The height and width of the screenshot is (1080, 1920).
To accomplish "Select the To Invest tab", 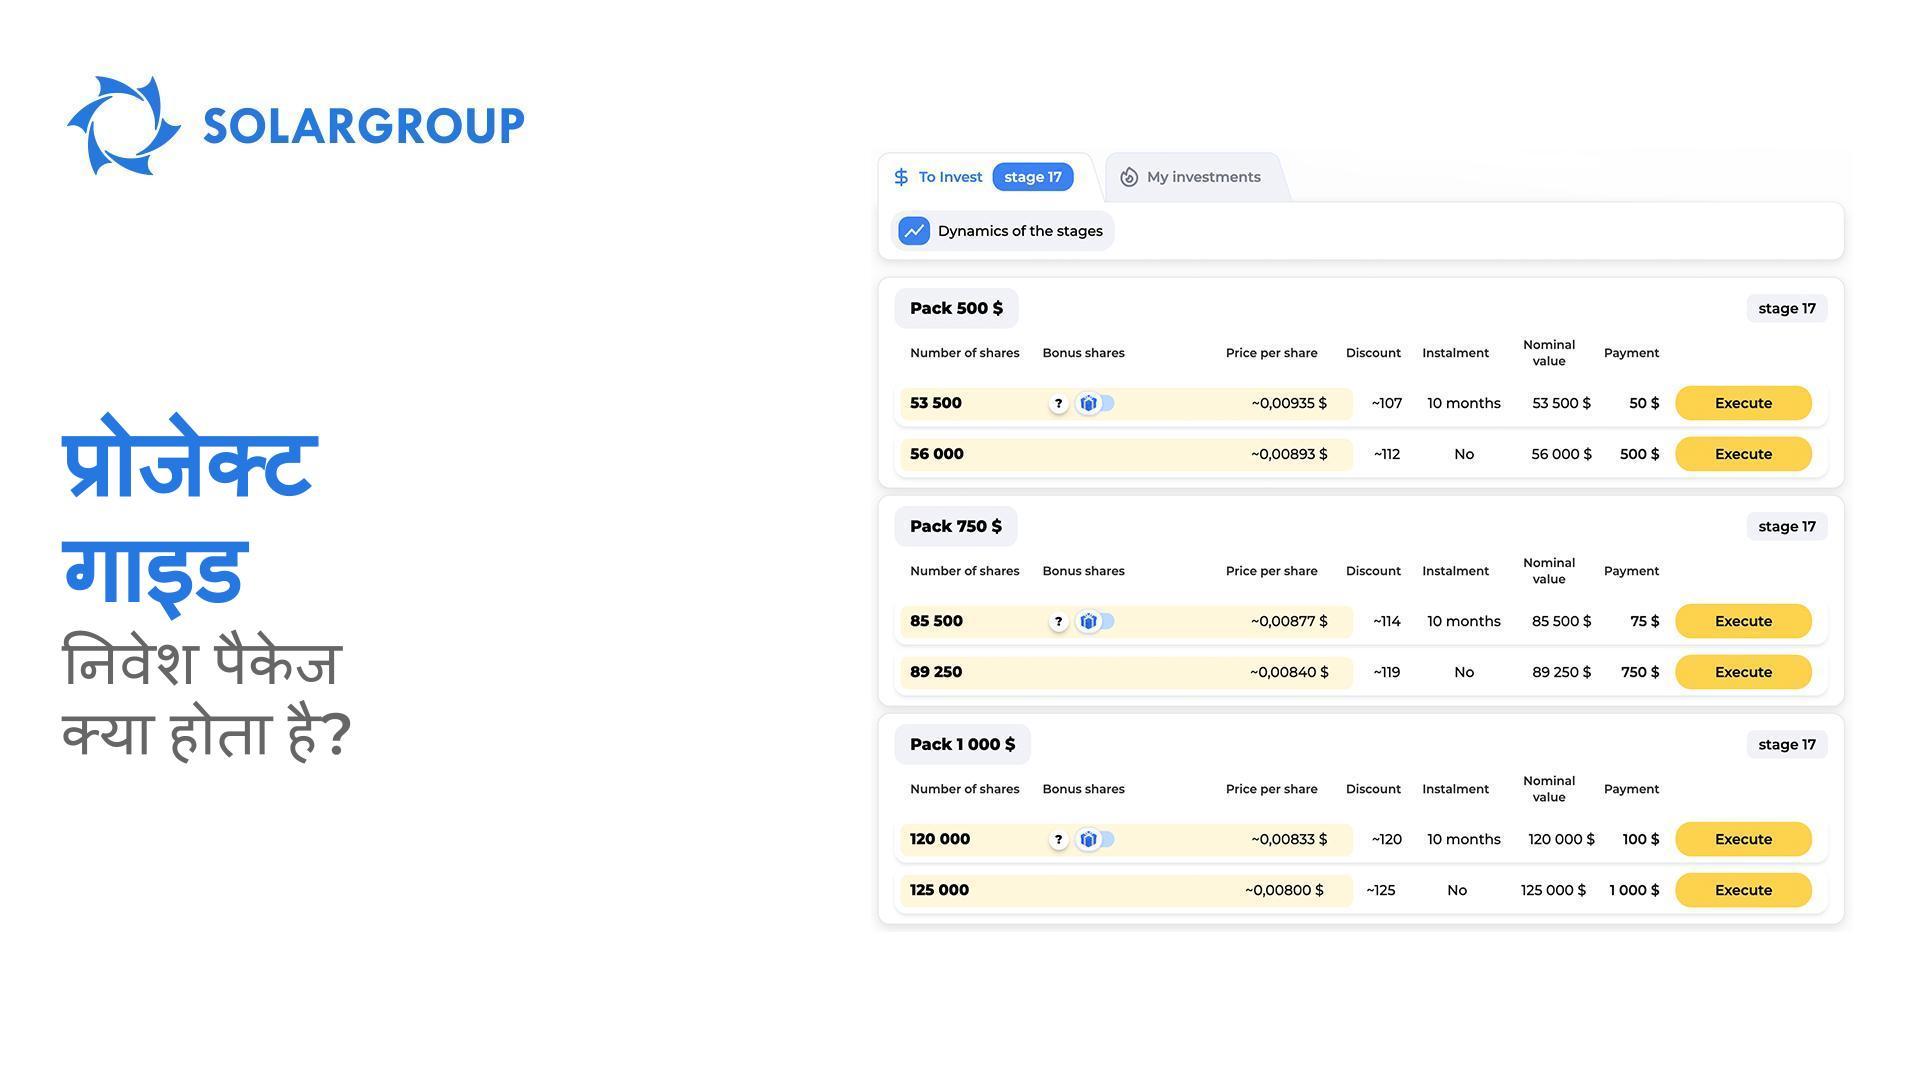I will [949, 177].
